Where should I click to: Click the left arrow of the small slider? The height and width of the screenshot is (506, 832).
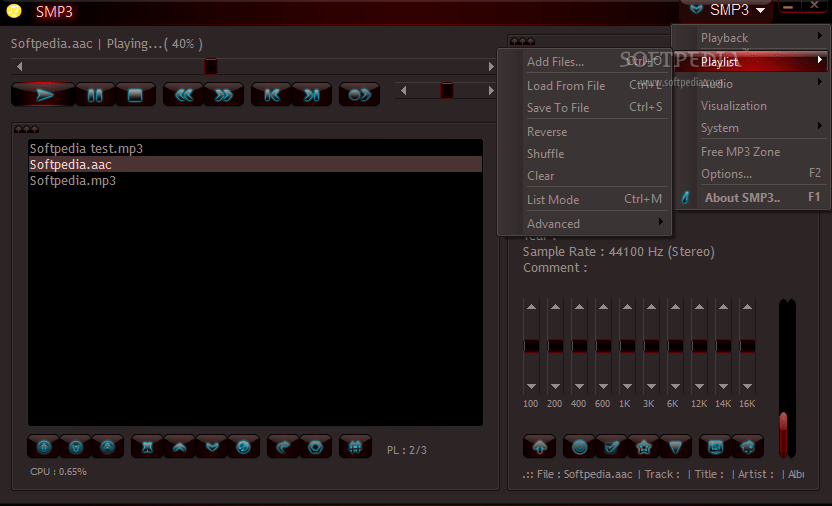tap(404, 91)
